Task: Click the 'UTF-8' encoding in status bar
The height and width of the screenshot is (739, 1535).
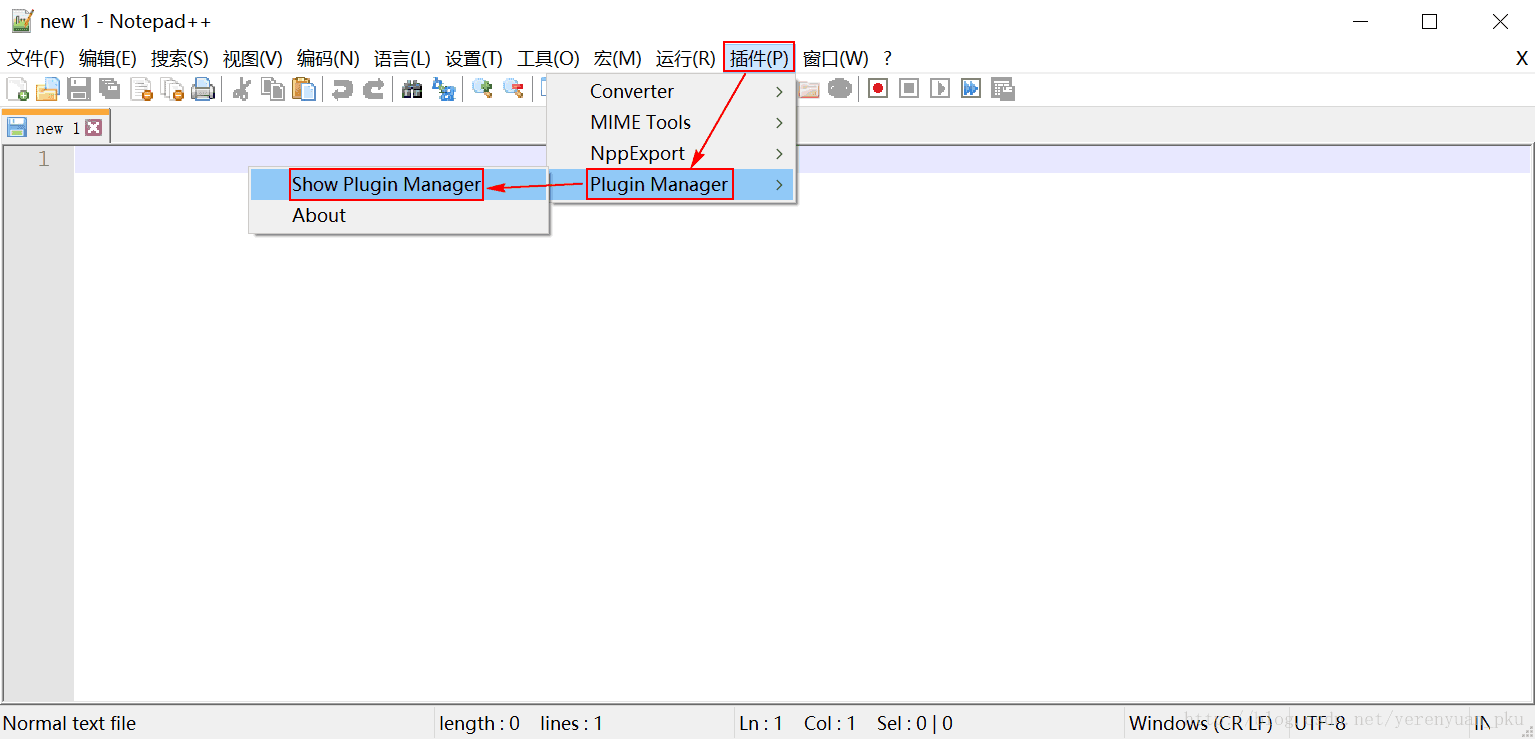Action: [x=1320, y=723]
